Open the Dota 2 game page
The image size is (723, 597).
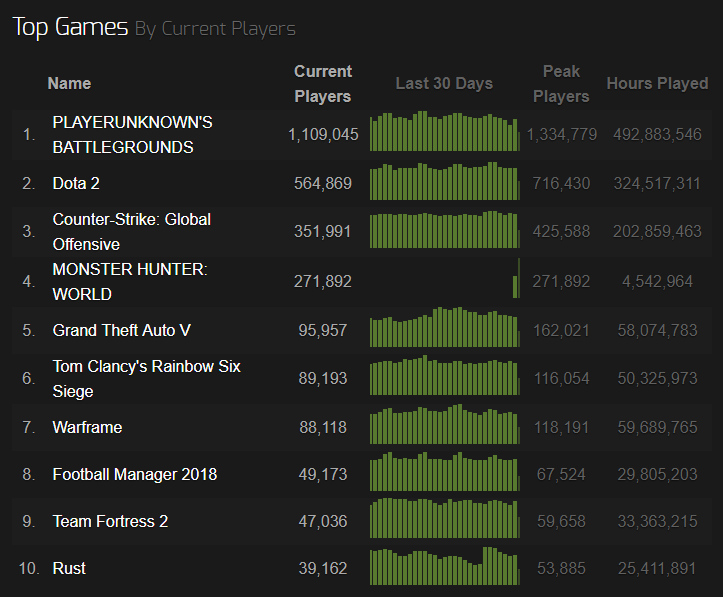coord(76,183)
